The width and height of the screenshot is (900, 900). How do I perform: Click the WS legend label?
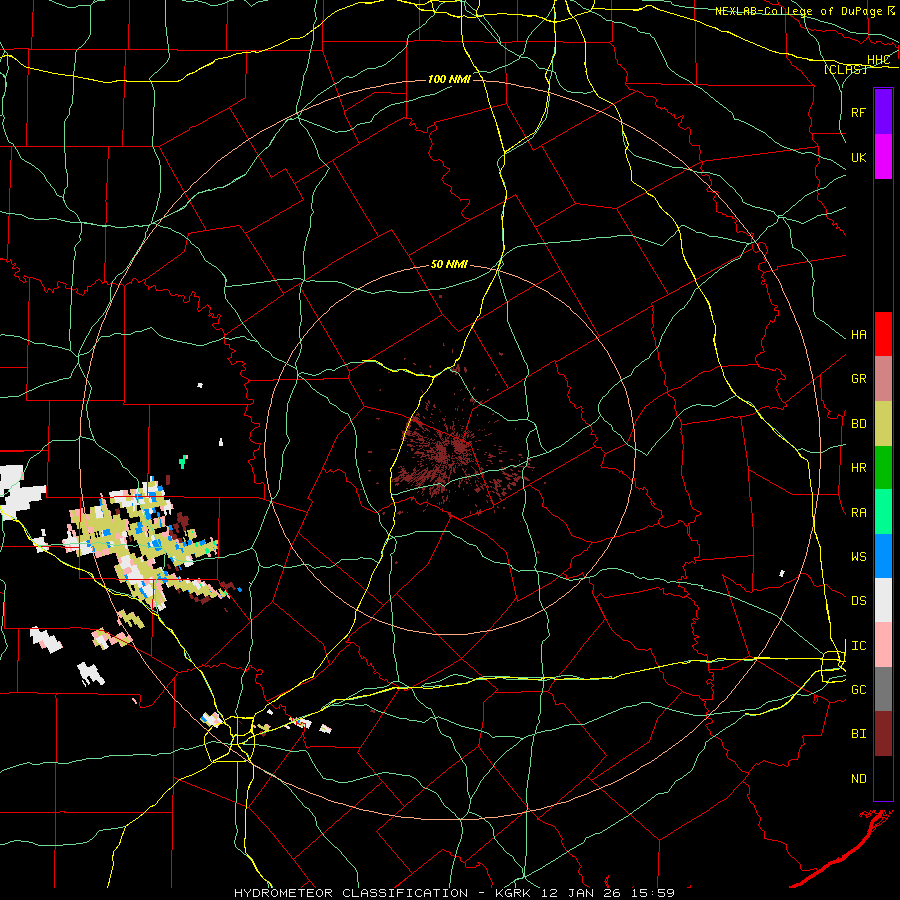(x=858, y=557)
